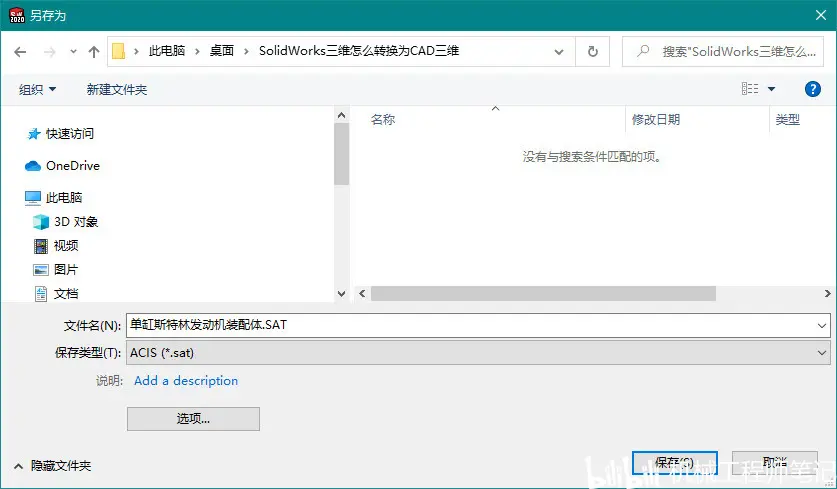This screenshot has width=837, height=489.
Task: Change view layout icon
Action: click(750, 89)
